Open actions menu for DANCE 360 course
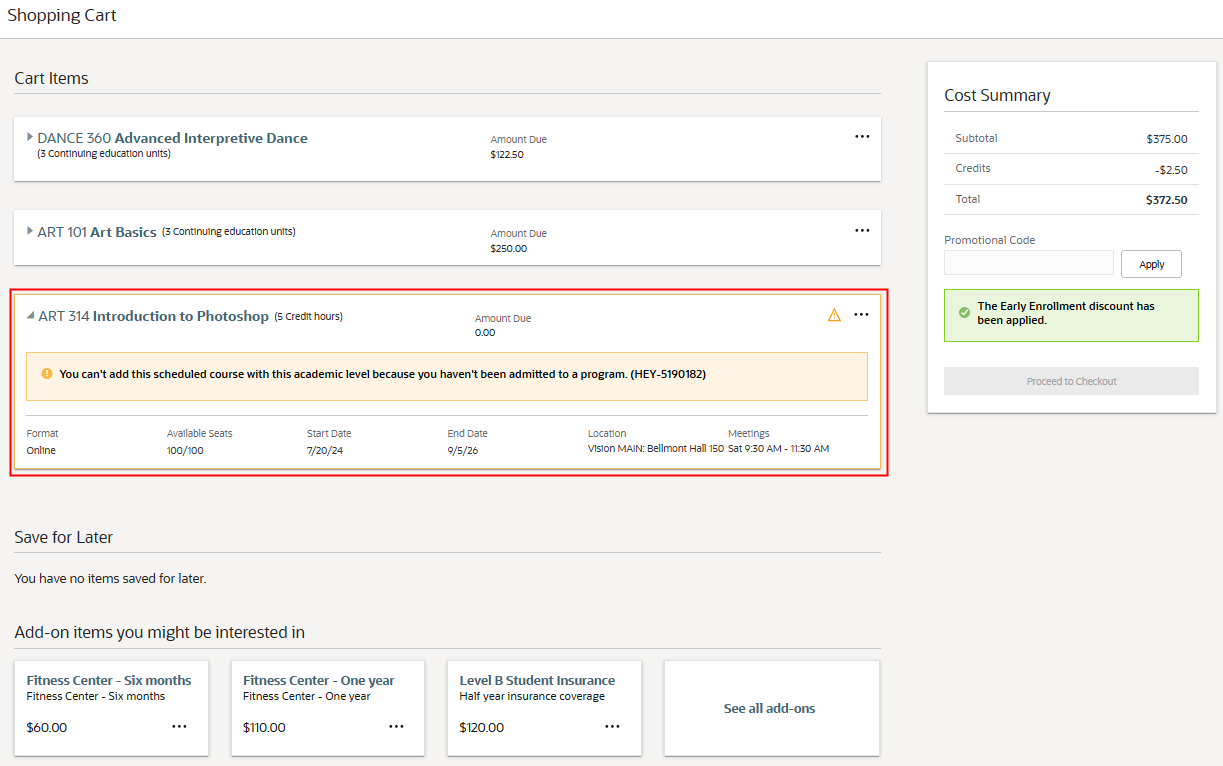1223x766 pixels. (862, 137)
